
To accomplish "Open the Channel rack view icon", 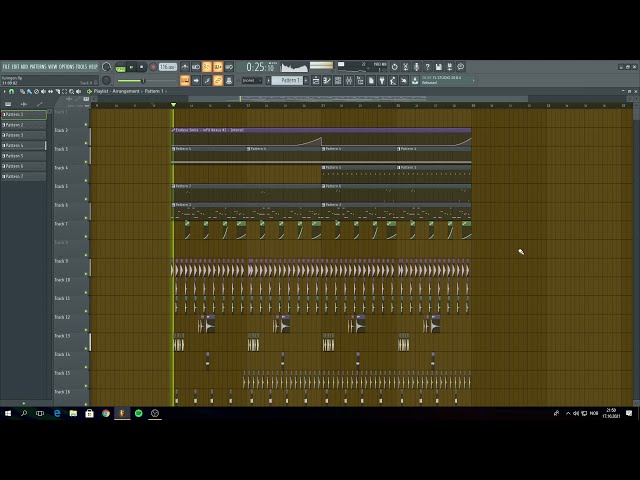I will tap(338, 80).
